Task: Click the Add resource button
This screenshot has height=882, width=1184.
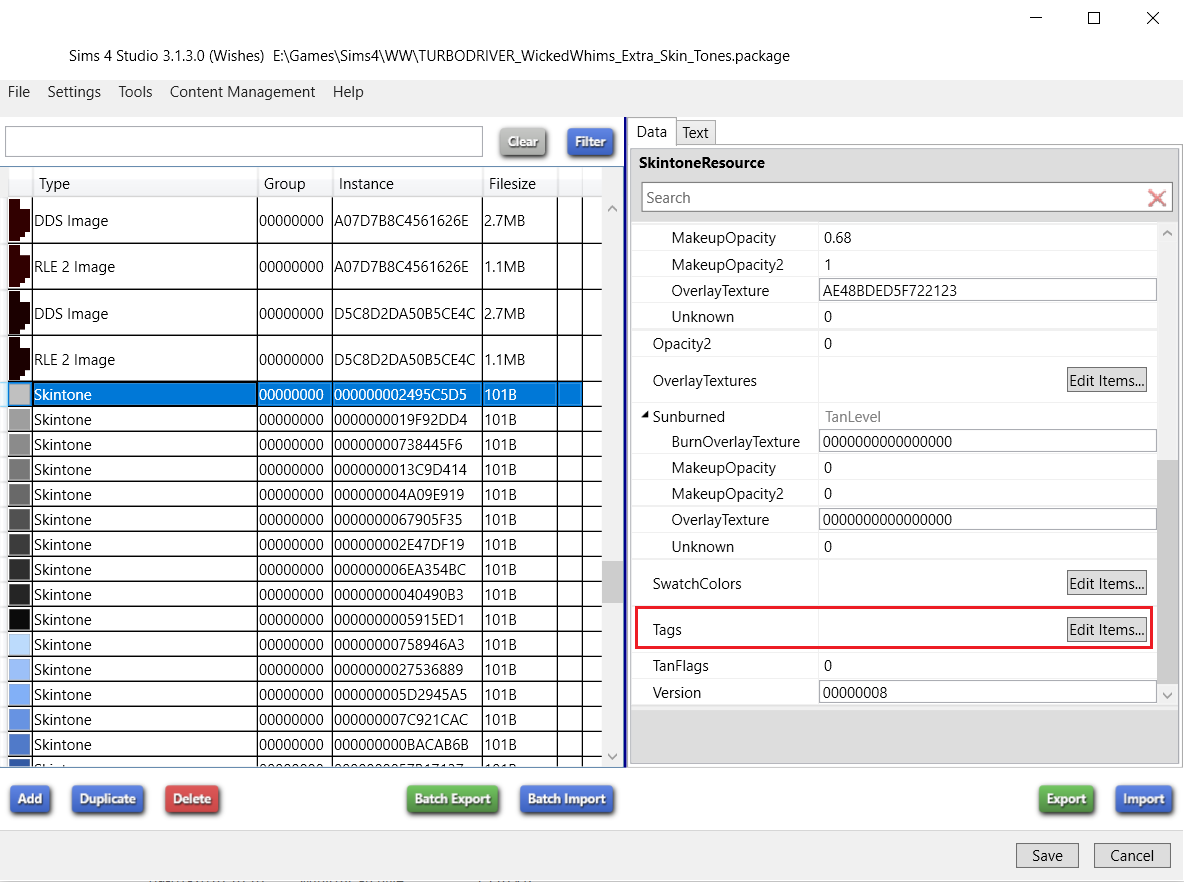Action: 30,799
